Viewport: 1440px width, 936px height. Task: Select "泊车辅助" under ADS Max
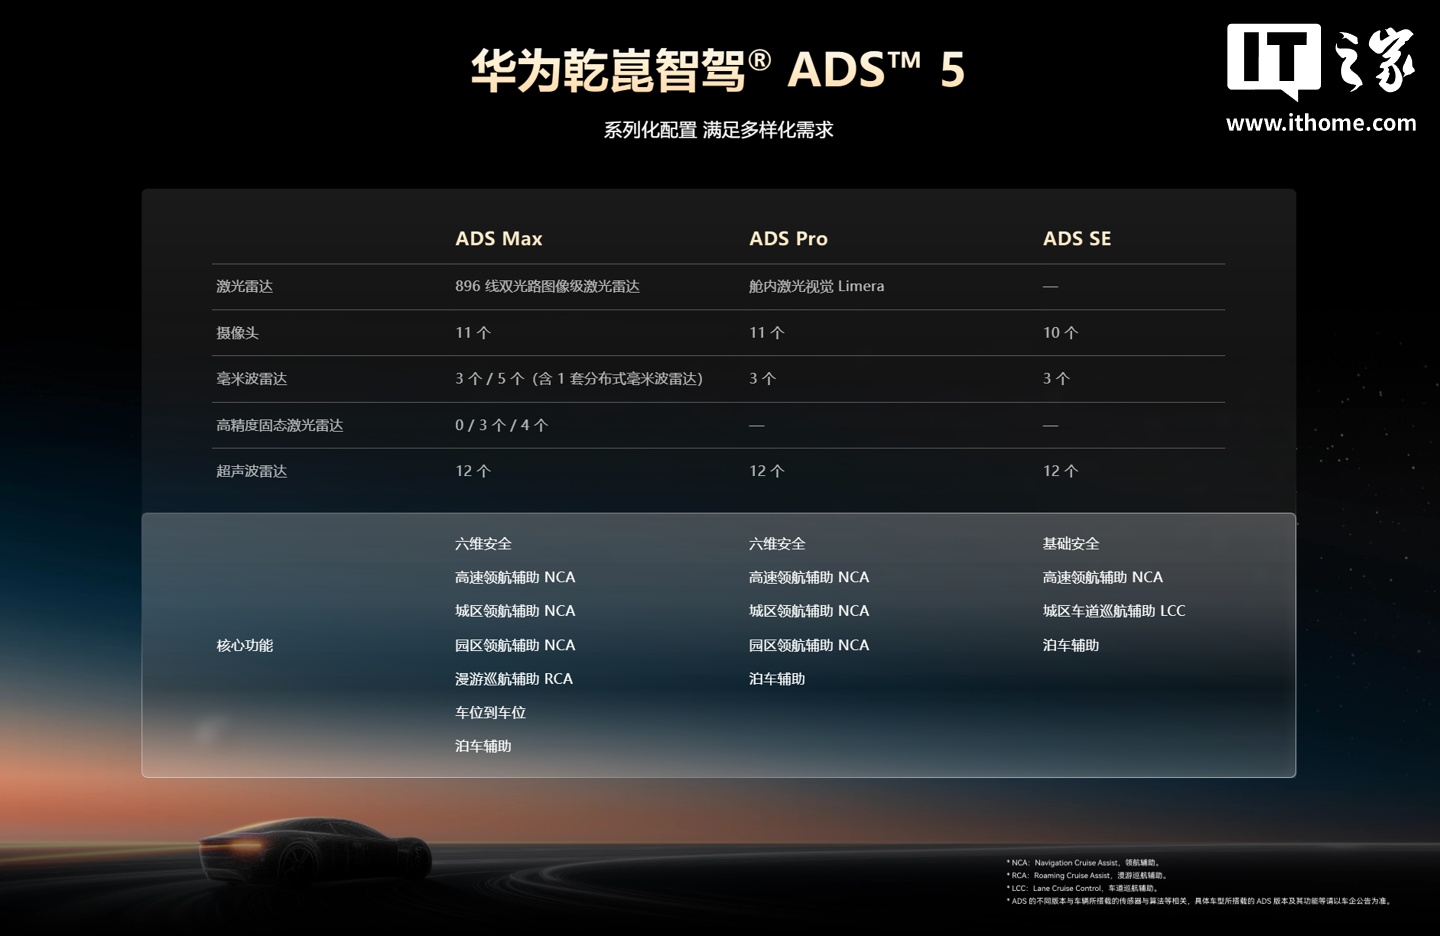point(483,747)
